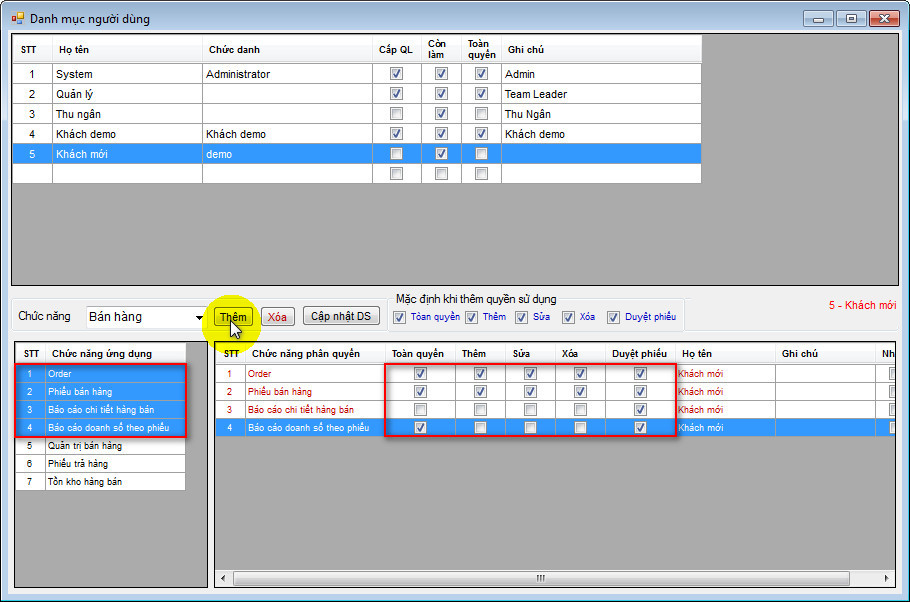Image resolution: width=910 pixels, height=602 pixels.
Task: Check Toàn quyền for Báo cáo chi tiết hàng bán
Action: 420,409
